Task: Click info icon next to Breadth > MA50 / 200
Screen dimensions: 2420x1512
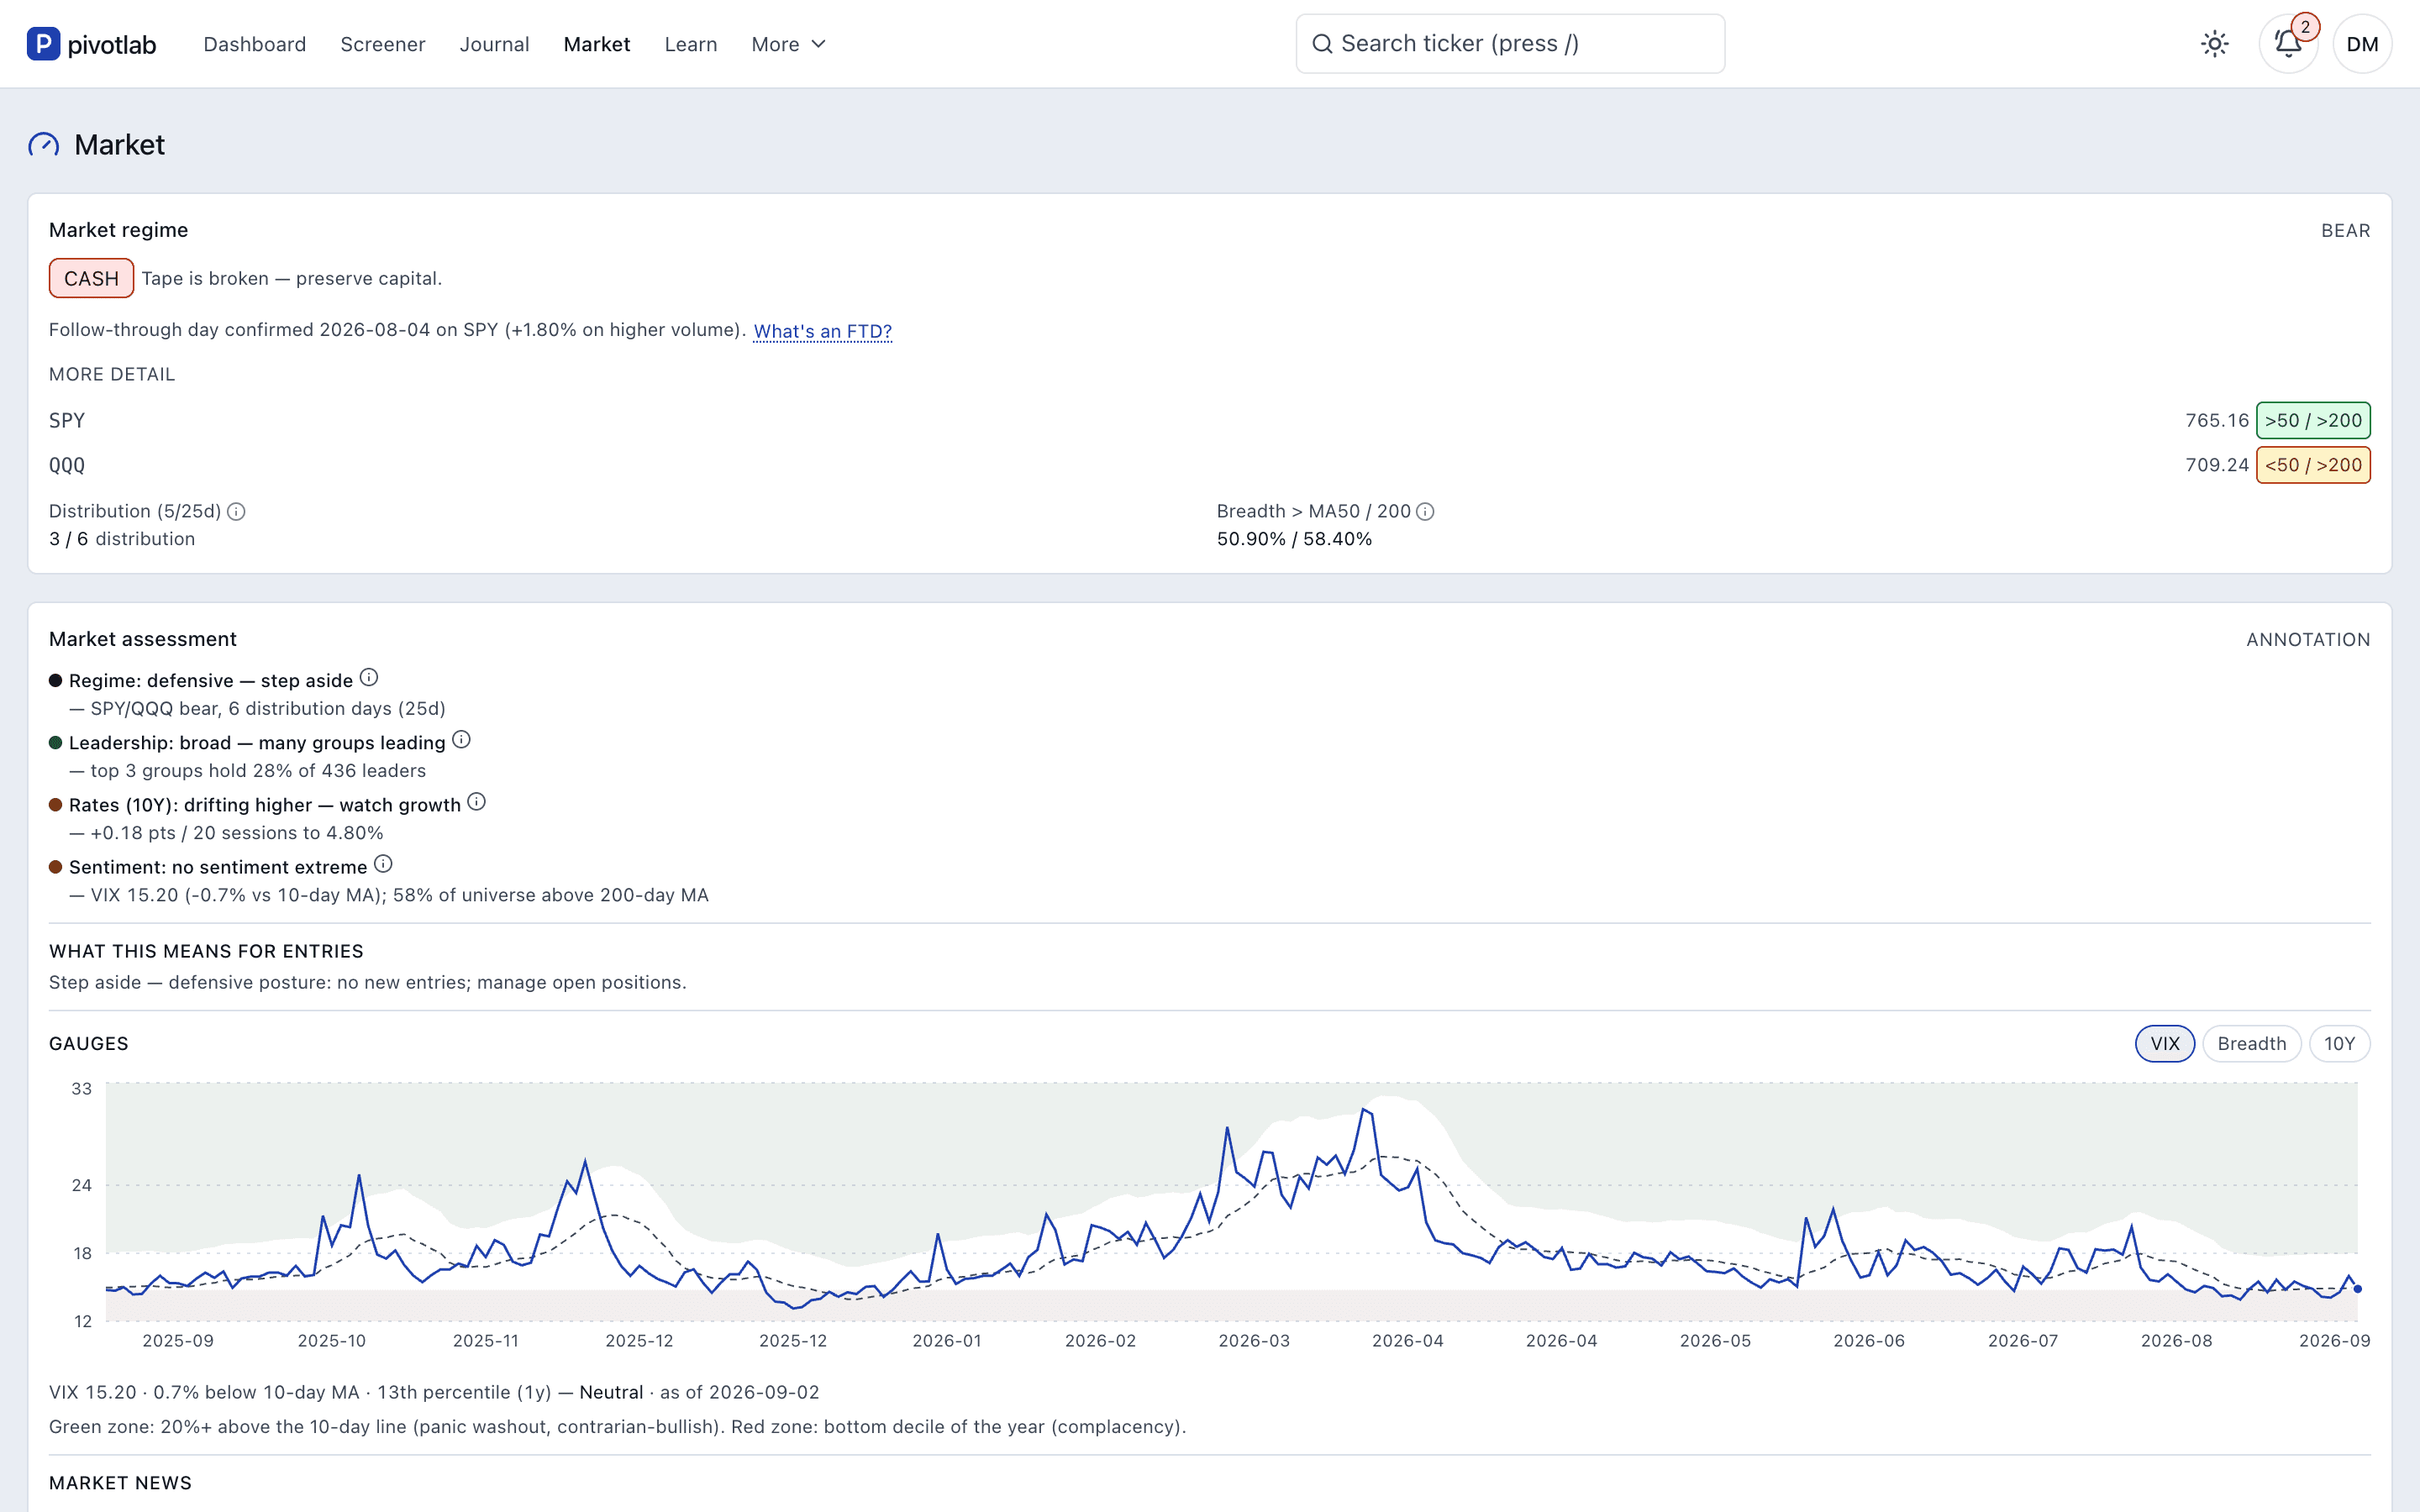Action: 1425,512
